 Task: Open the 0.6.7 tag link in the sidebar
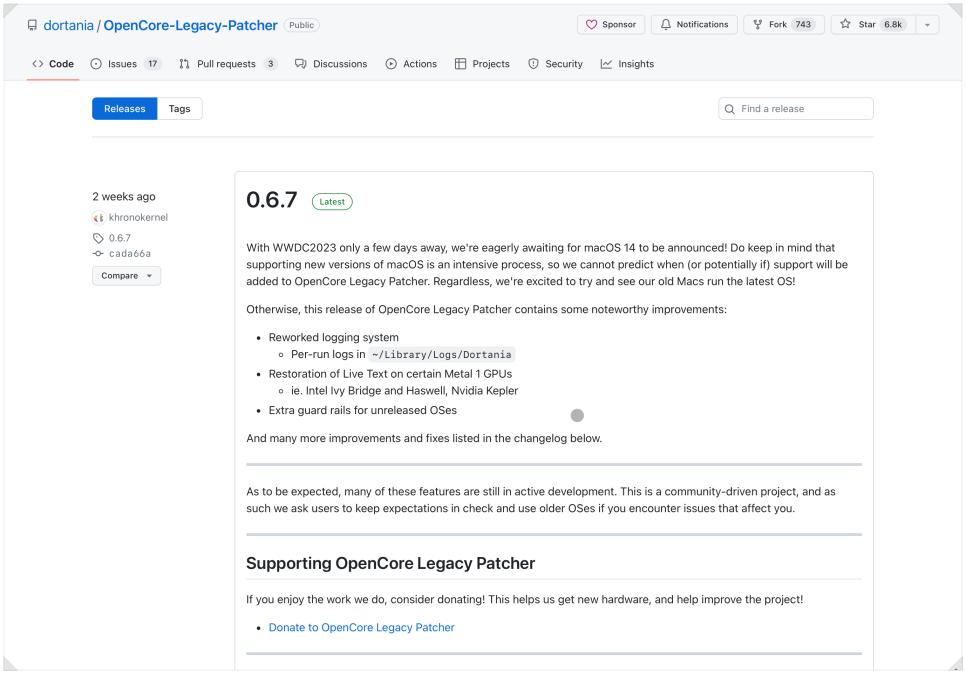pyautogui.click(x=120, y=238)
